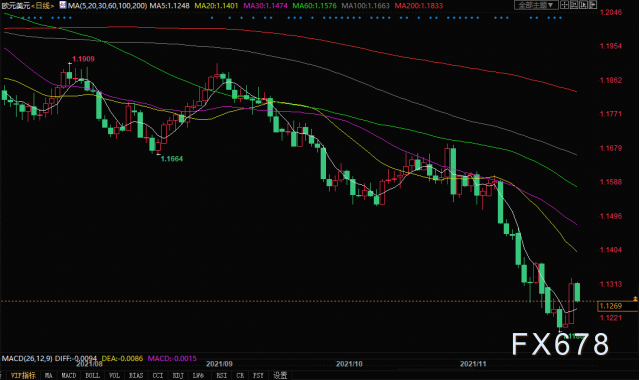Click the rightmost toolbar icon at top right
The width and height of the screenshot is (640, 380).
point(593,5)
